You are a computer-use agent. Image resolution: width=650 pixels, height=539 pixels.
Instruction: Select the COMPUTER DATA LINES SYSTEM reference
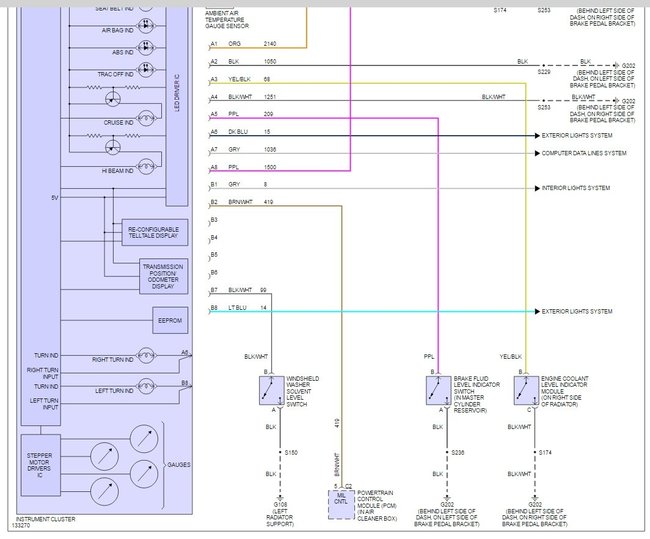(584, 153)
